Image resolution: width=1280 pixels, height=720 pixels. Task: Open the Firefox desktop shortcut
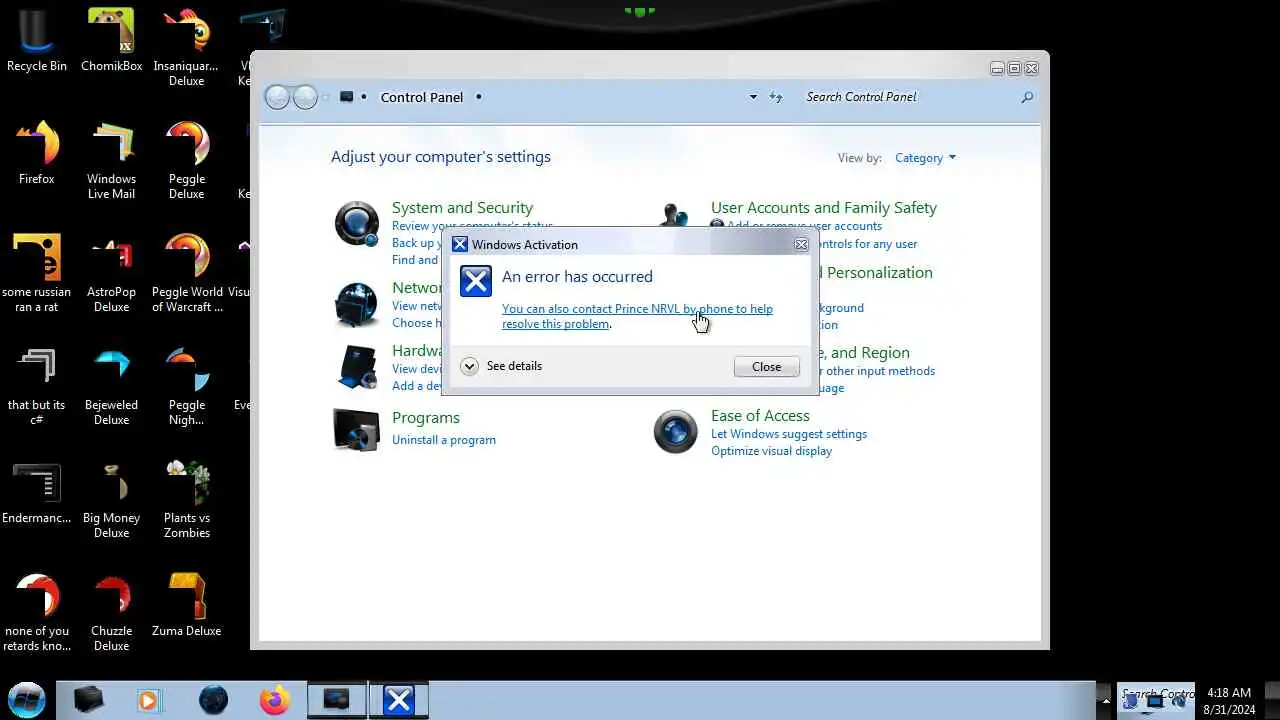click(36, 153)
